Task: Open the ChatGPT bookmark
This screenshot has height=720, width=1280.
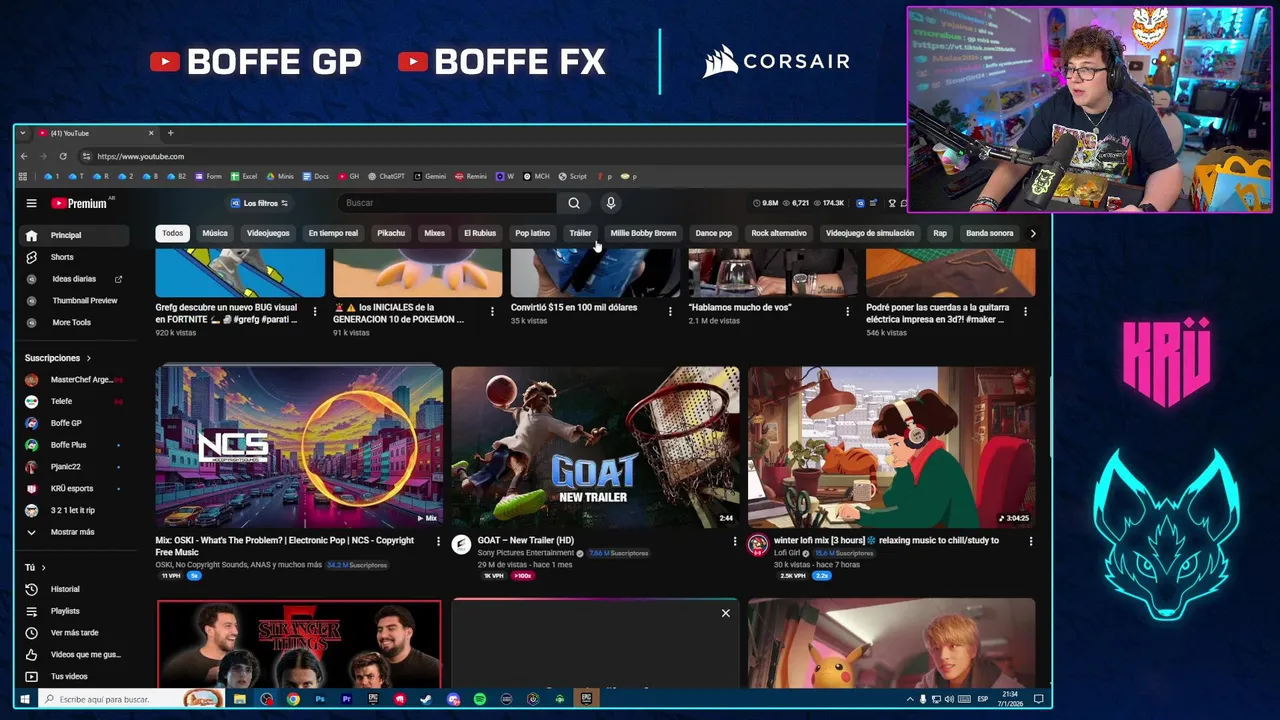Action: point(386,176)
